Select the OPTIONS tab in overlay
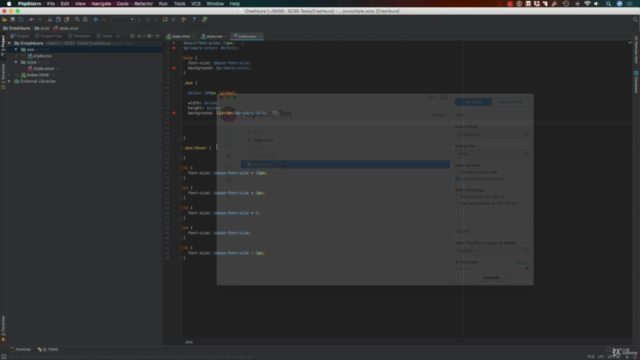This screenshot has height=360, width=640. [473, 102]
